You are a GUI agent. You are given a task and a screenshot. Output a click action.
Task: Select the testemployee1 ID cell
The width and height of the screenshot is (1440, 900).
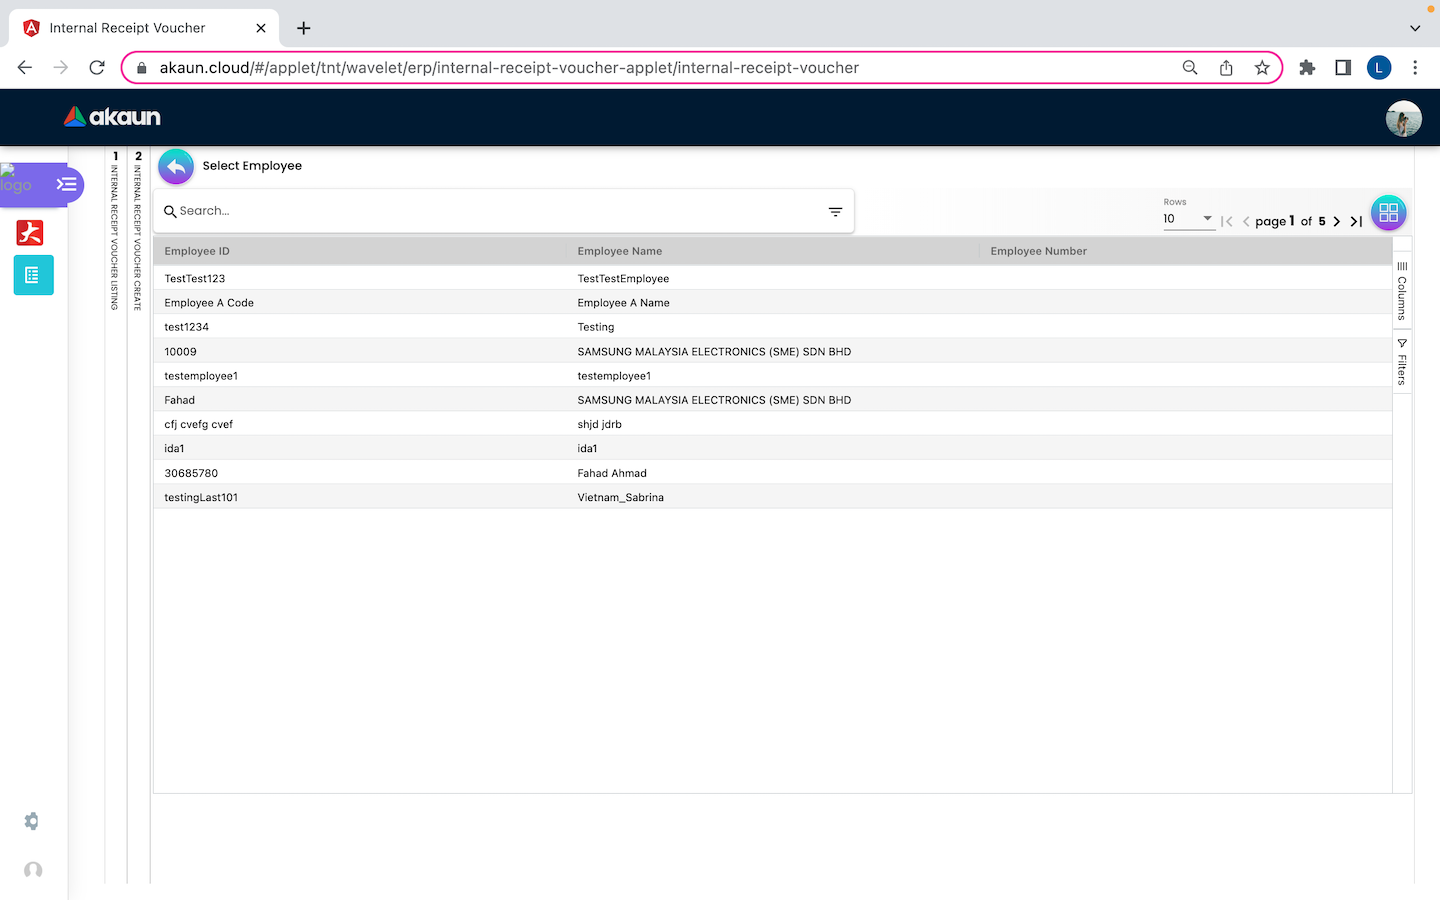[x=201, y=376]
